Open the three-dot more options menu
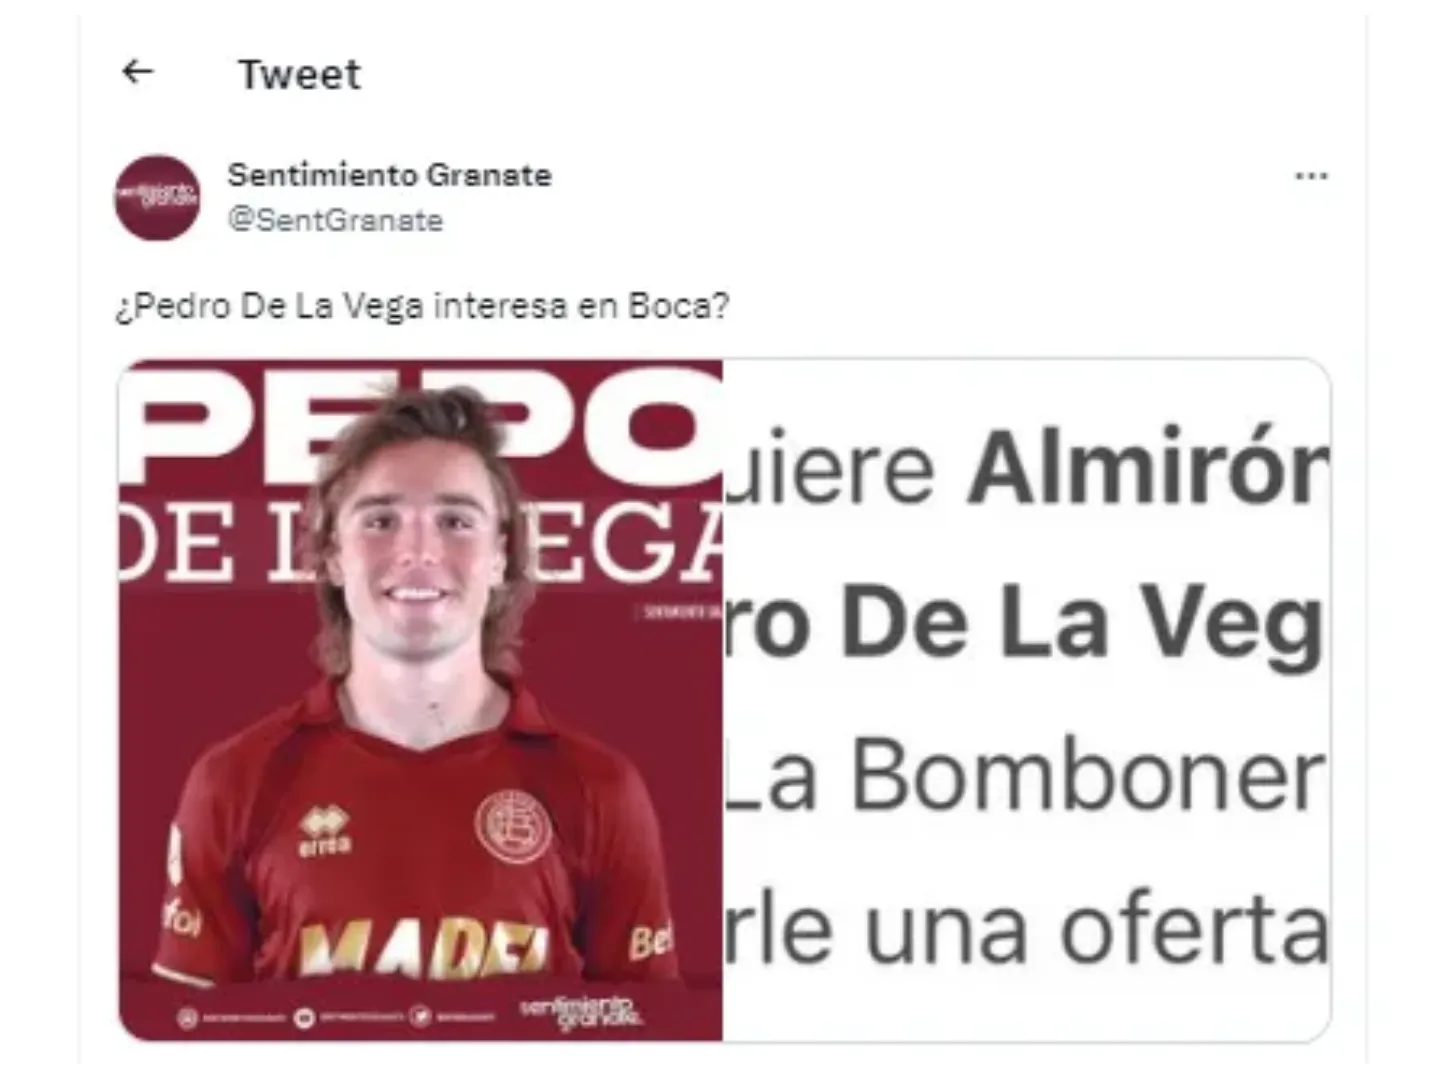 click(x=1310, y=176)
